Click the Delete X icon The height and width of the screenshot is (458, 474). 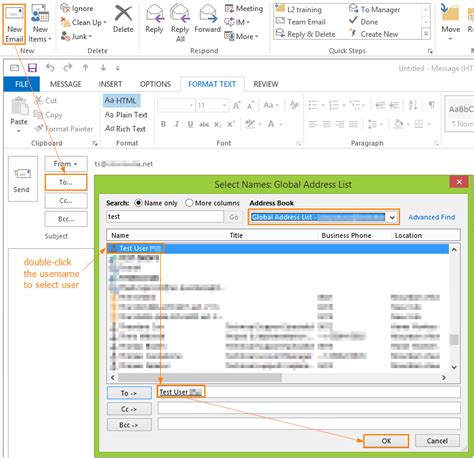pos(123,14)
